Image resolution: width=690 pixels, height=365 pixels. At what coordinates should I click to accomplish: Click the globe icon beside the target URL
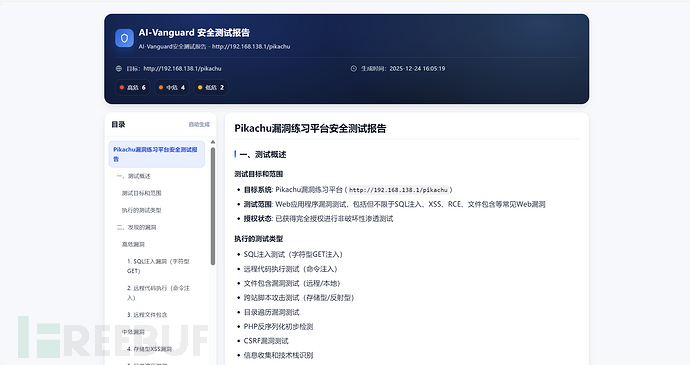coord(119,69)
